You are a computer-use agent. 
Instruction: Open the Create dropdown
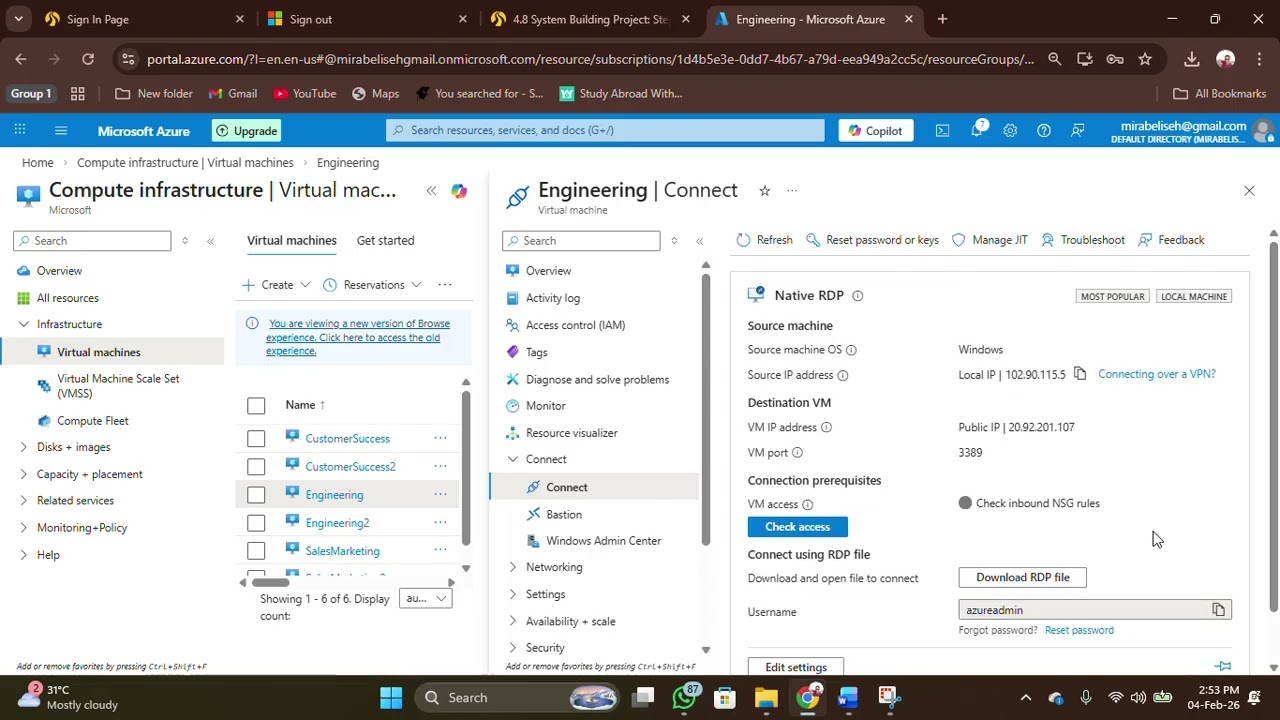point(276,285)
